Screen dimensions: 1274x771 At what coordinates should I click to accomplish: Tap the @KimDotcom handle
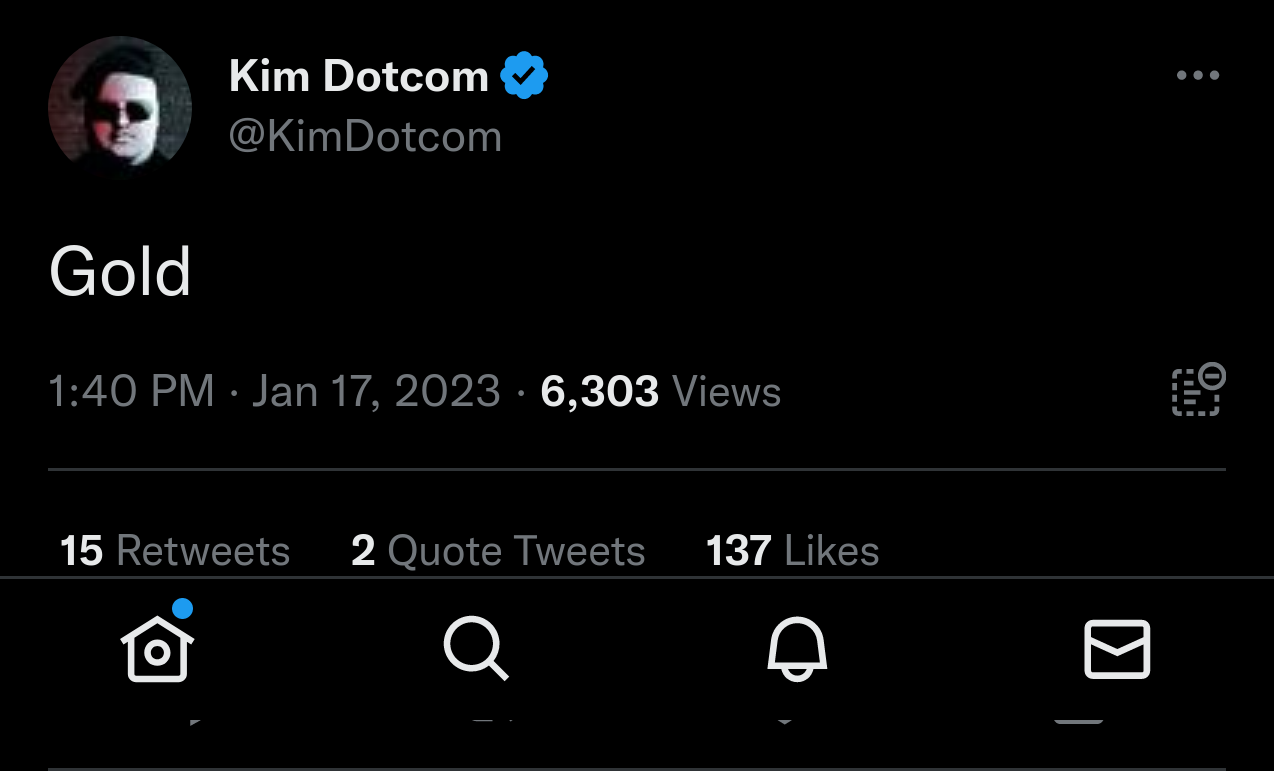(x=365, y=136)
